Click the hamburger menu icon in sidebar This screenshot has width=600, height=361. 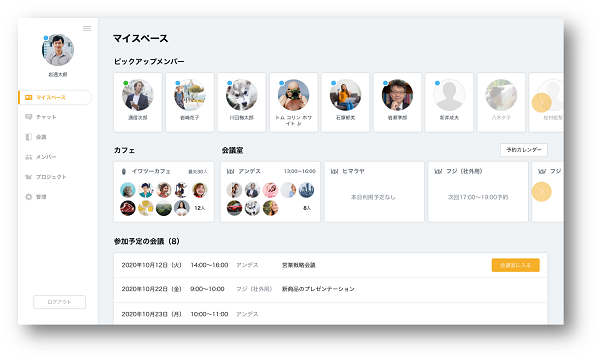[x=87, y=29]
